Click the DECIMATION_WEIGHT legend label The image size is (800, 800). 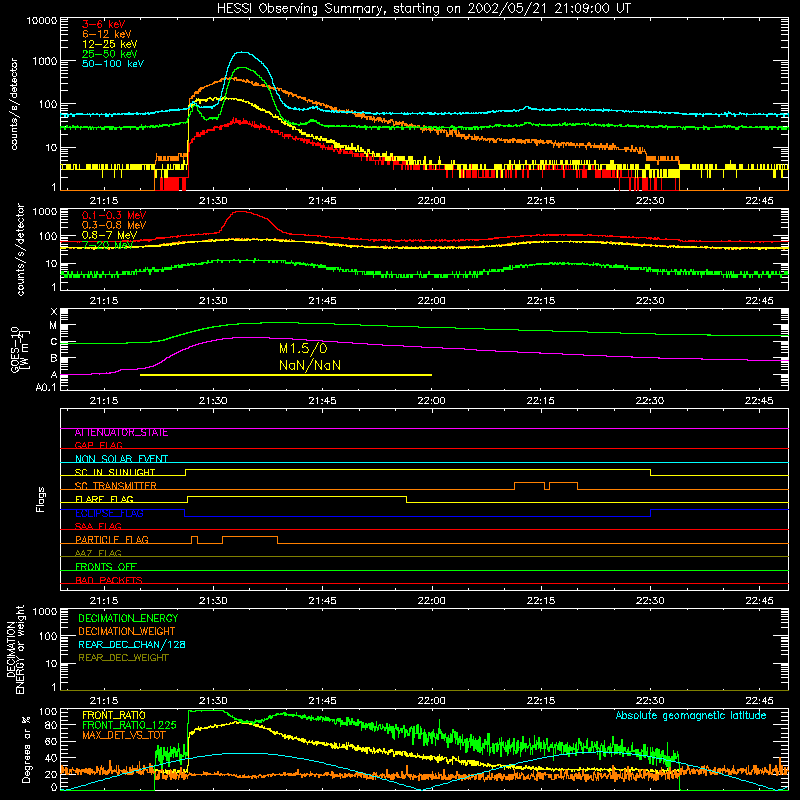click(x=127, y=631)
